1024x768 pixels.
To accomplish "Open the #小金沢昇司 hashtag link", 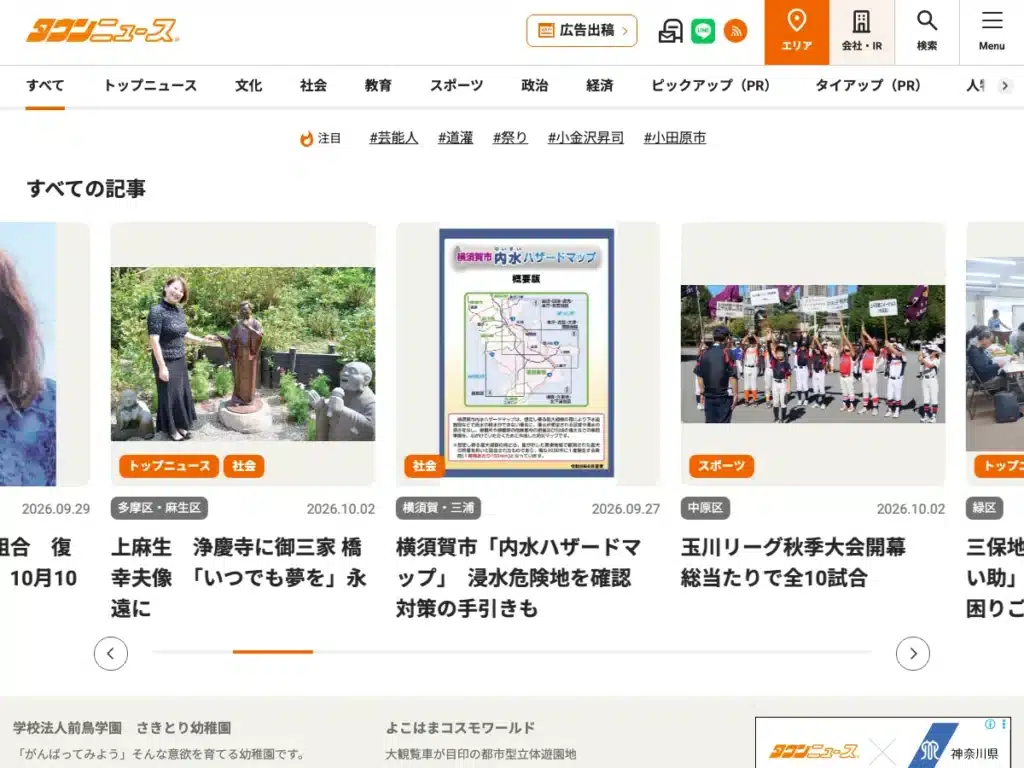I will click(x=586, y=138).
